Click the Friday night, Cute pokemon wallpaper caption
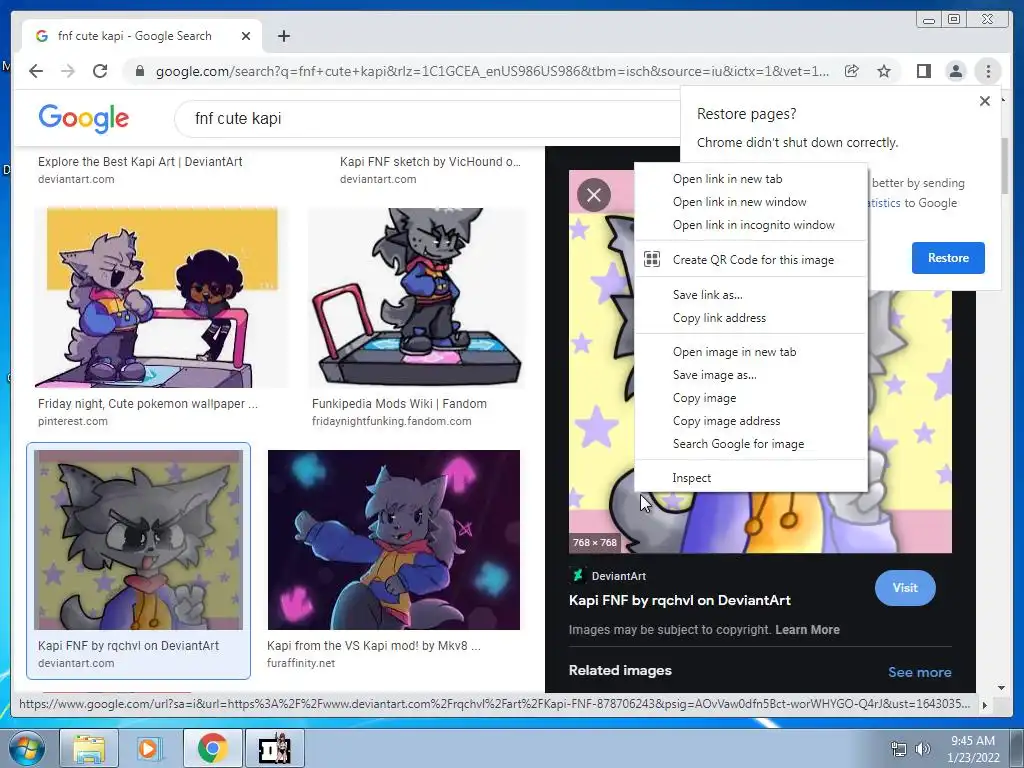The image size is (1024, 768). tap(148, 404)
